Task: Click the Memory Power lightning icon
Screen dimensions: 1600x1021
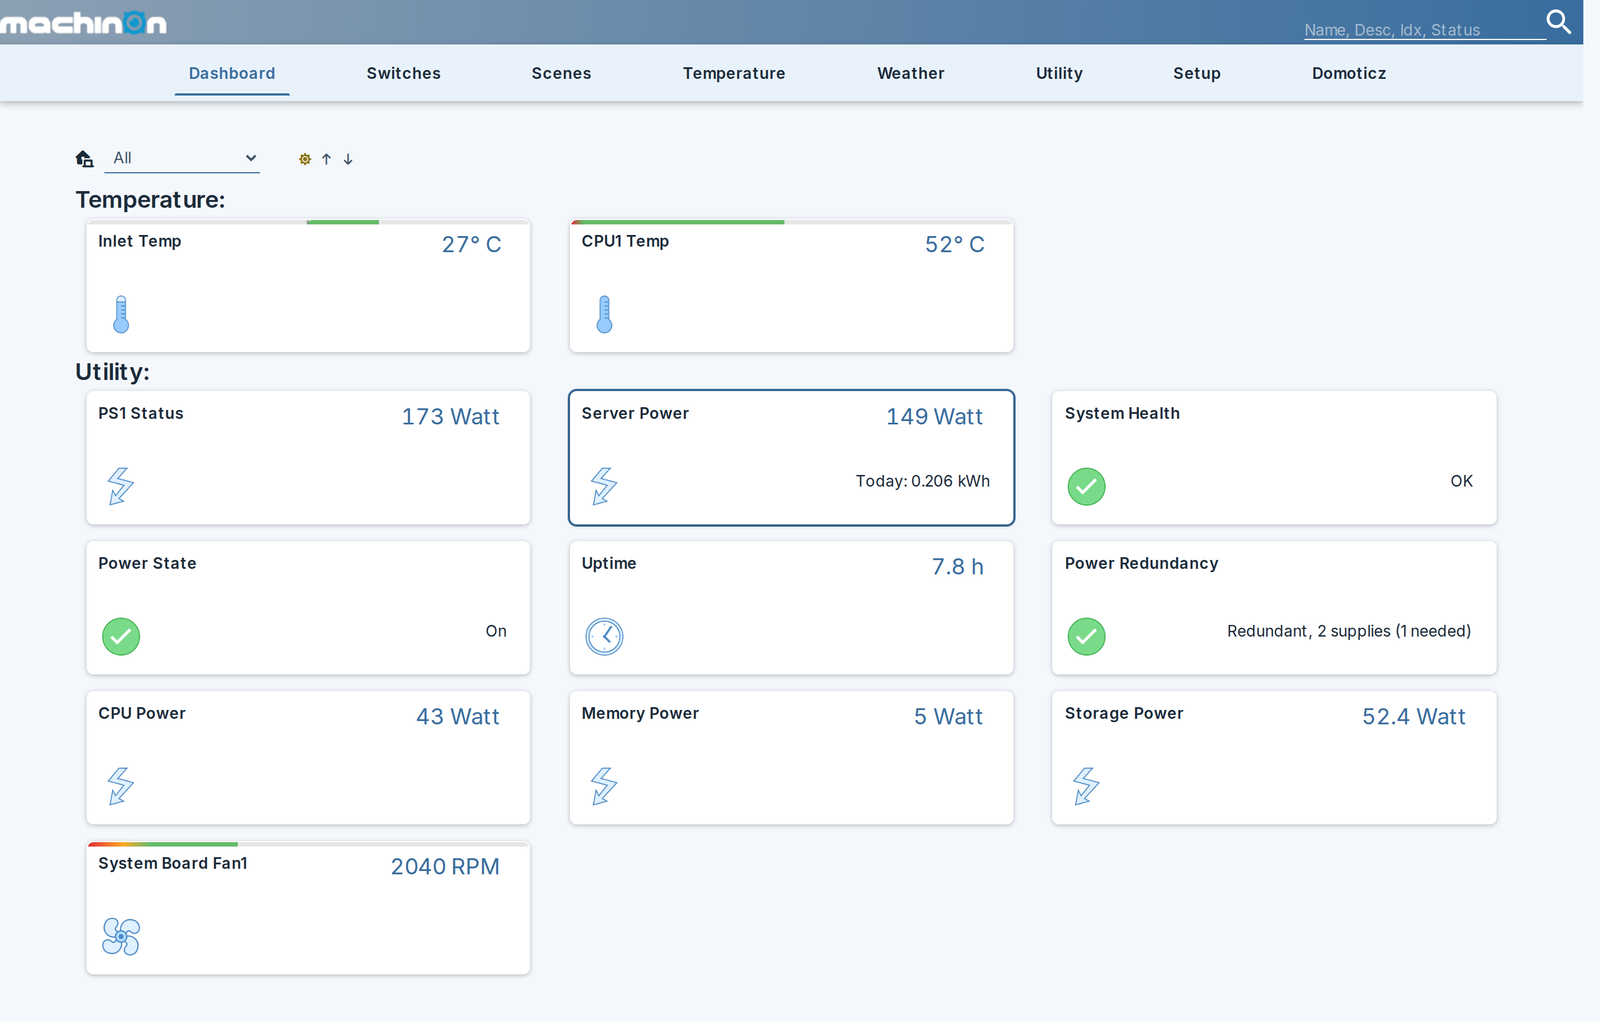Action: pos(604,786)
